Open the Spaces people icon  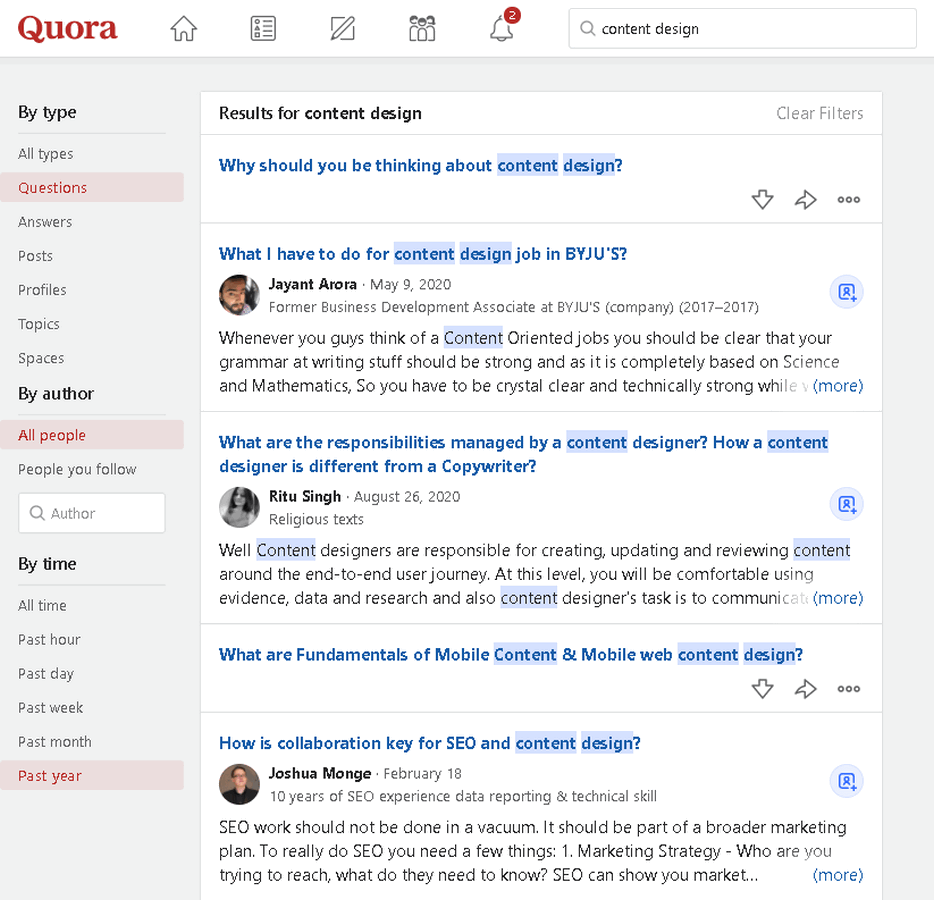422,28
